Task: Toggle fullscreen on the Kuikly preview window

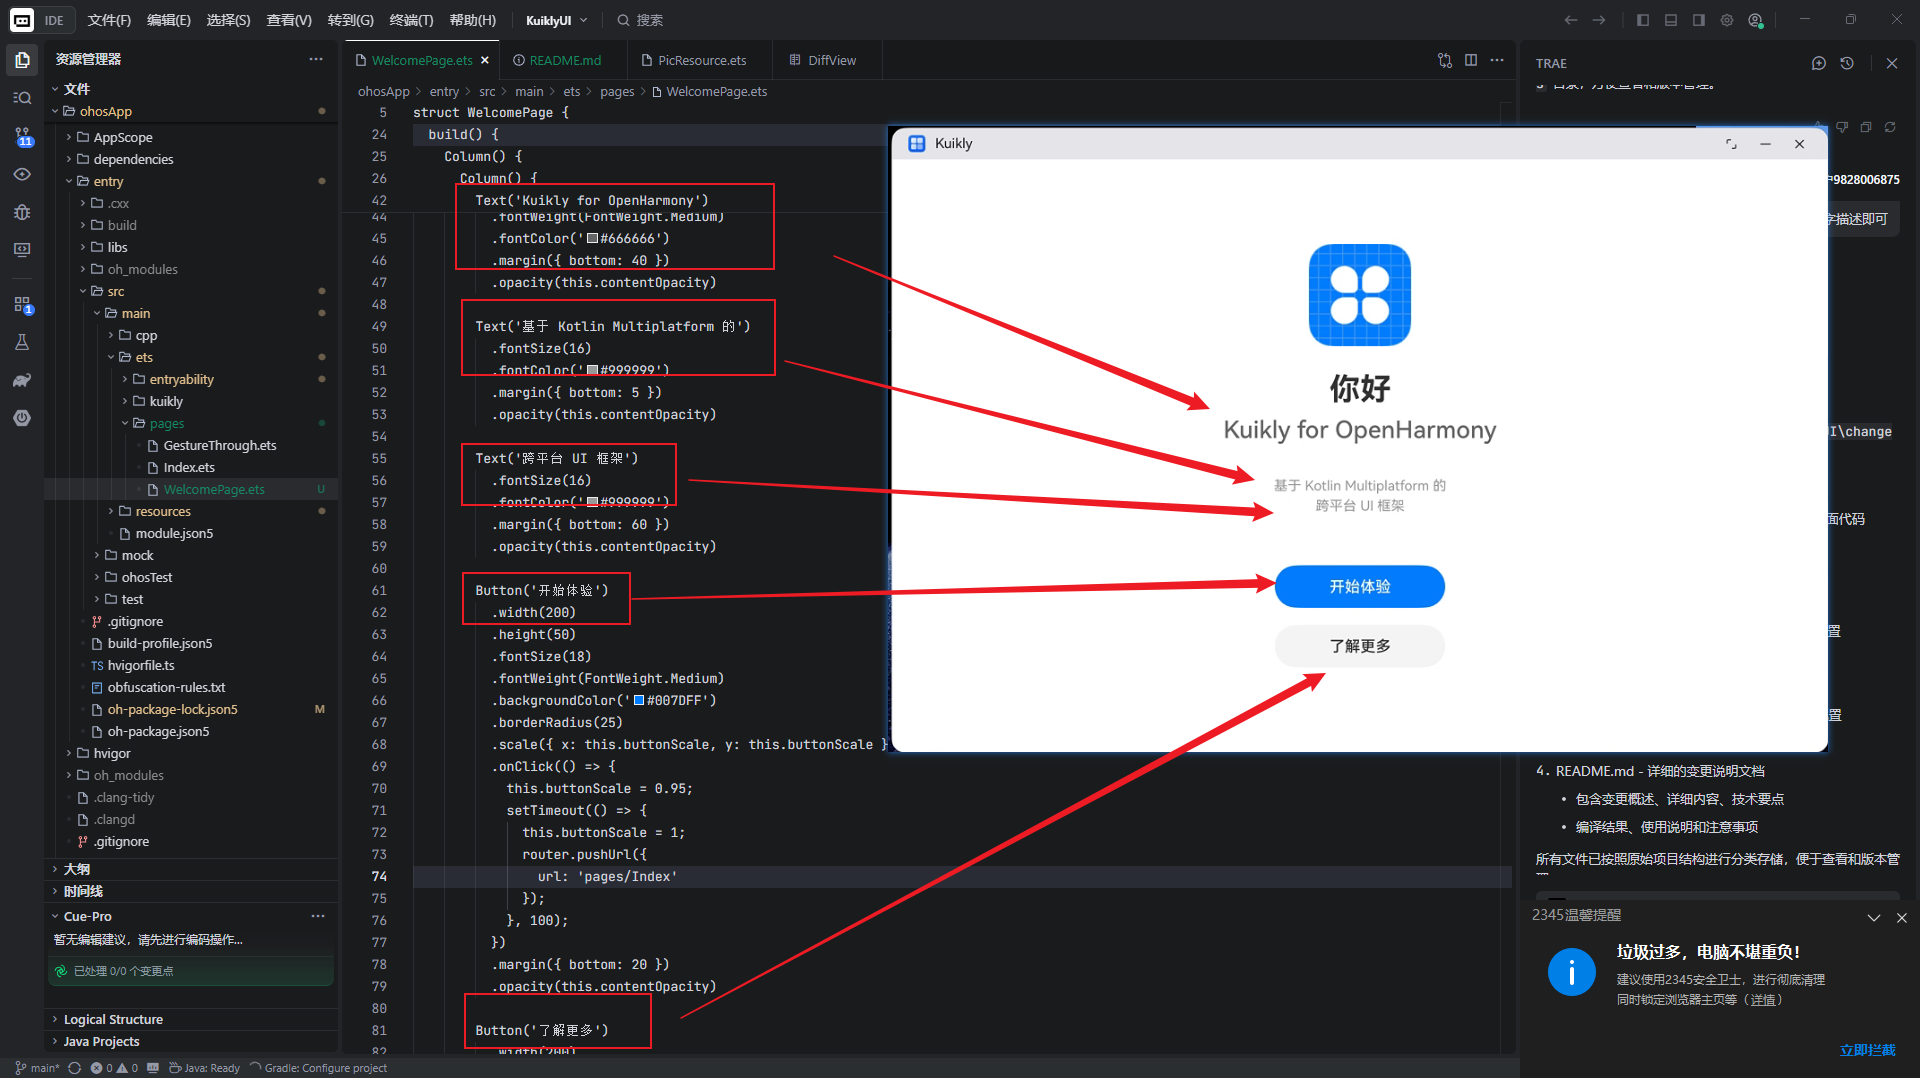Action: coord(1731,144)
